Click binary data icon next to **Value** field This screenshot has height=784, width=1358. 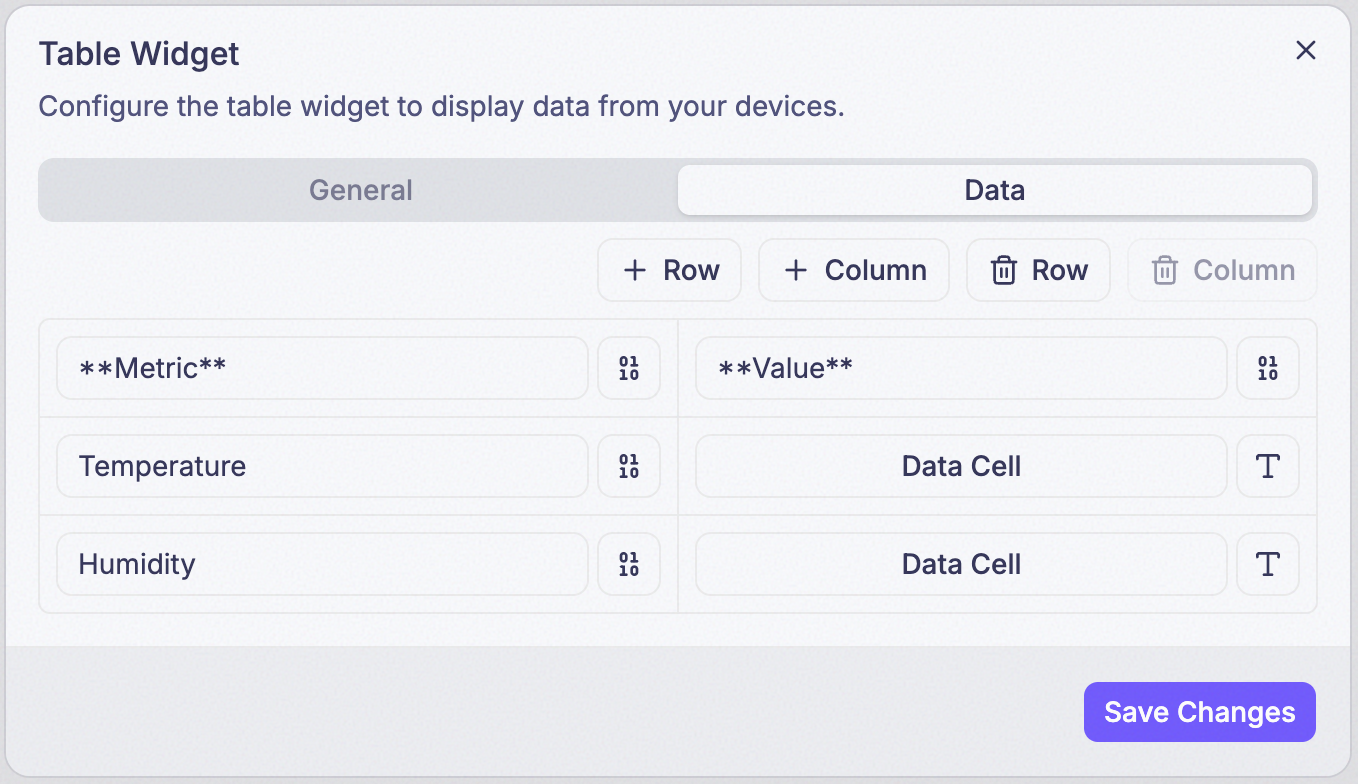coord(1268,368)
